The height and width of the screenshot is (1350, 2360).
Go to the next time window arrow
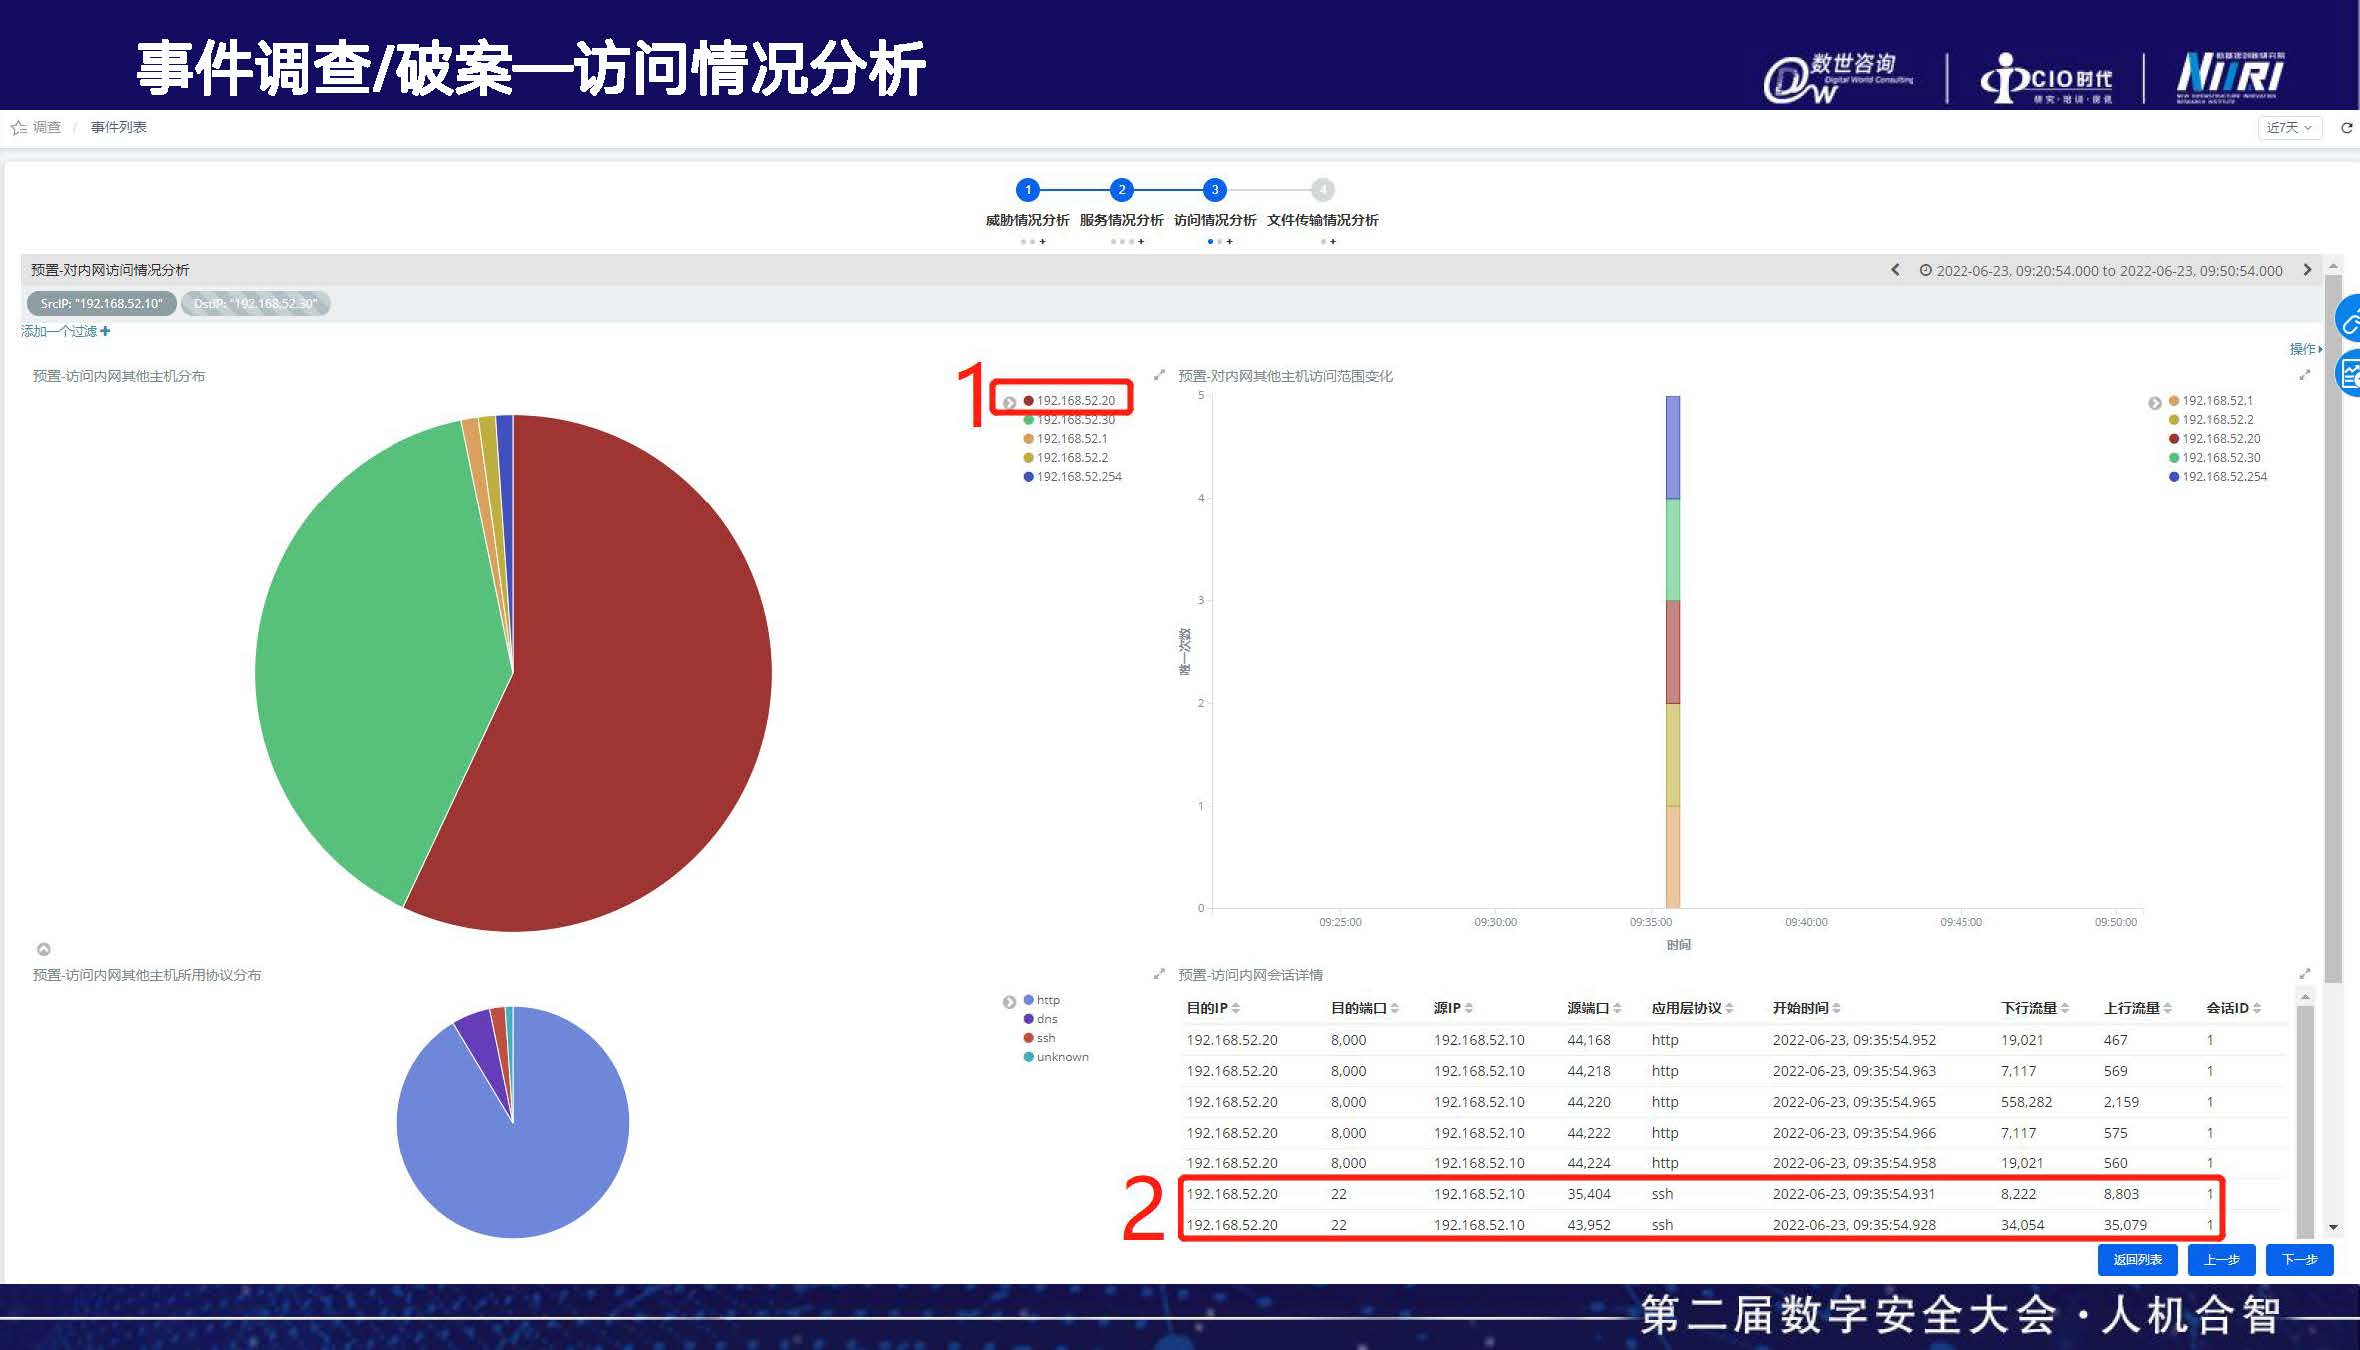point(2307,270)
